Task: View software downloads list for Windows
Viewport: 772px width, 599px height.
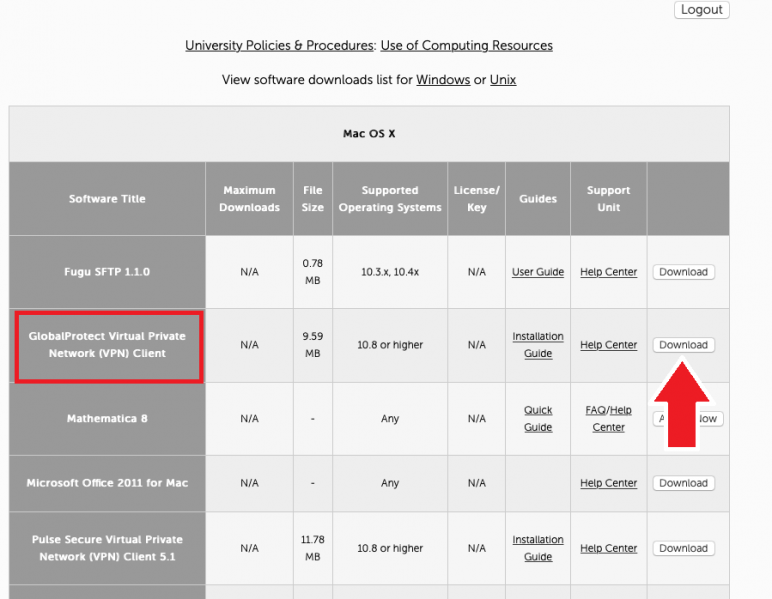Action: (x=443, y=80)
